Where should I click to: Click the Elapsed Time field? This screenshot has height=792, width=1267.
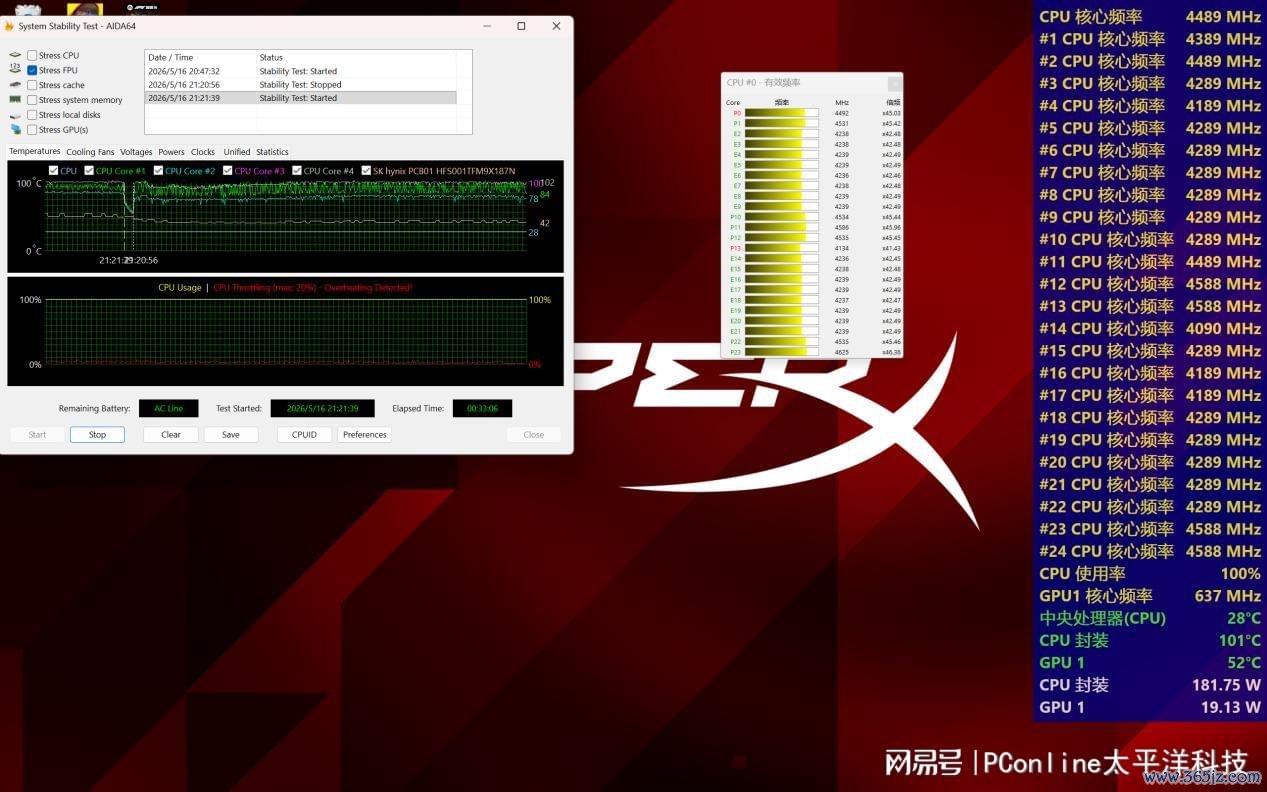(x=482, y=408)
